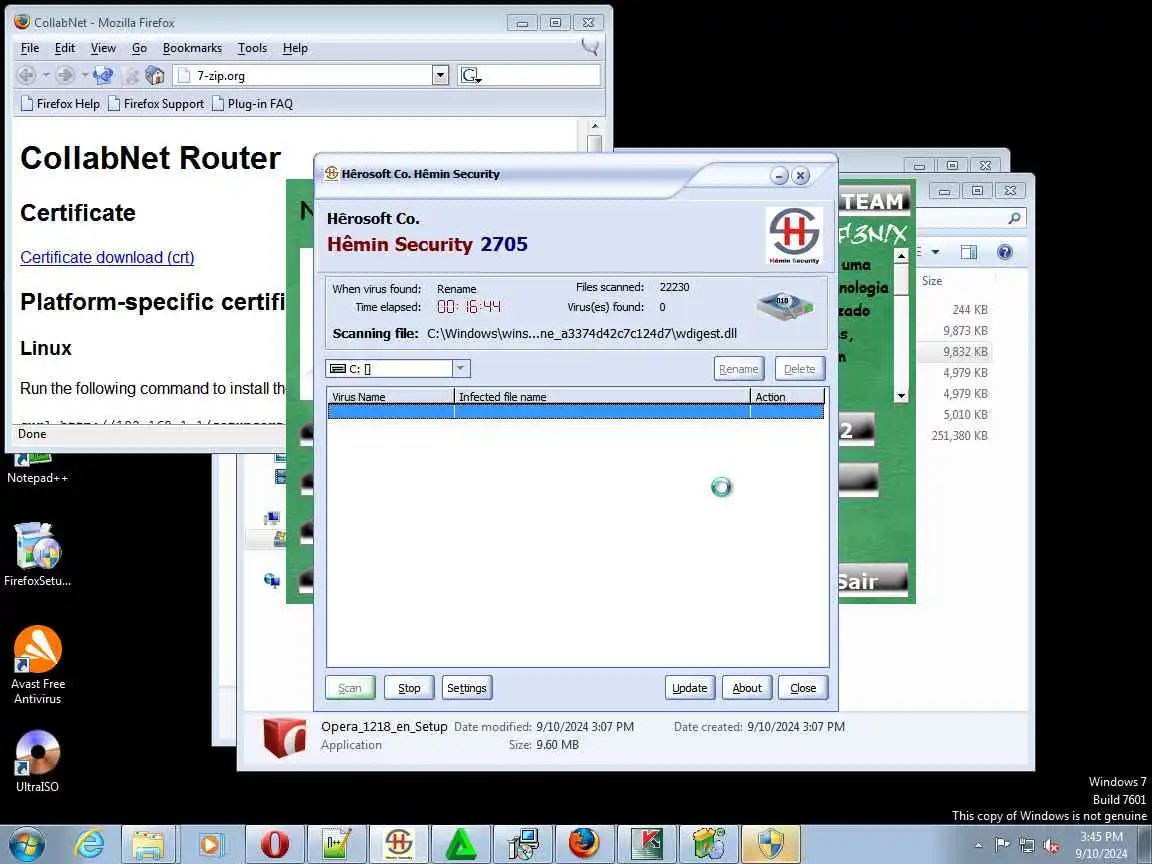Image resolution: width=1152 pixels, height=864 pixels.
Task: Click the network icon in system tray
Action: tap(1026, 845)
